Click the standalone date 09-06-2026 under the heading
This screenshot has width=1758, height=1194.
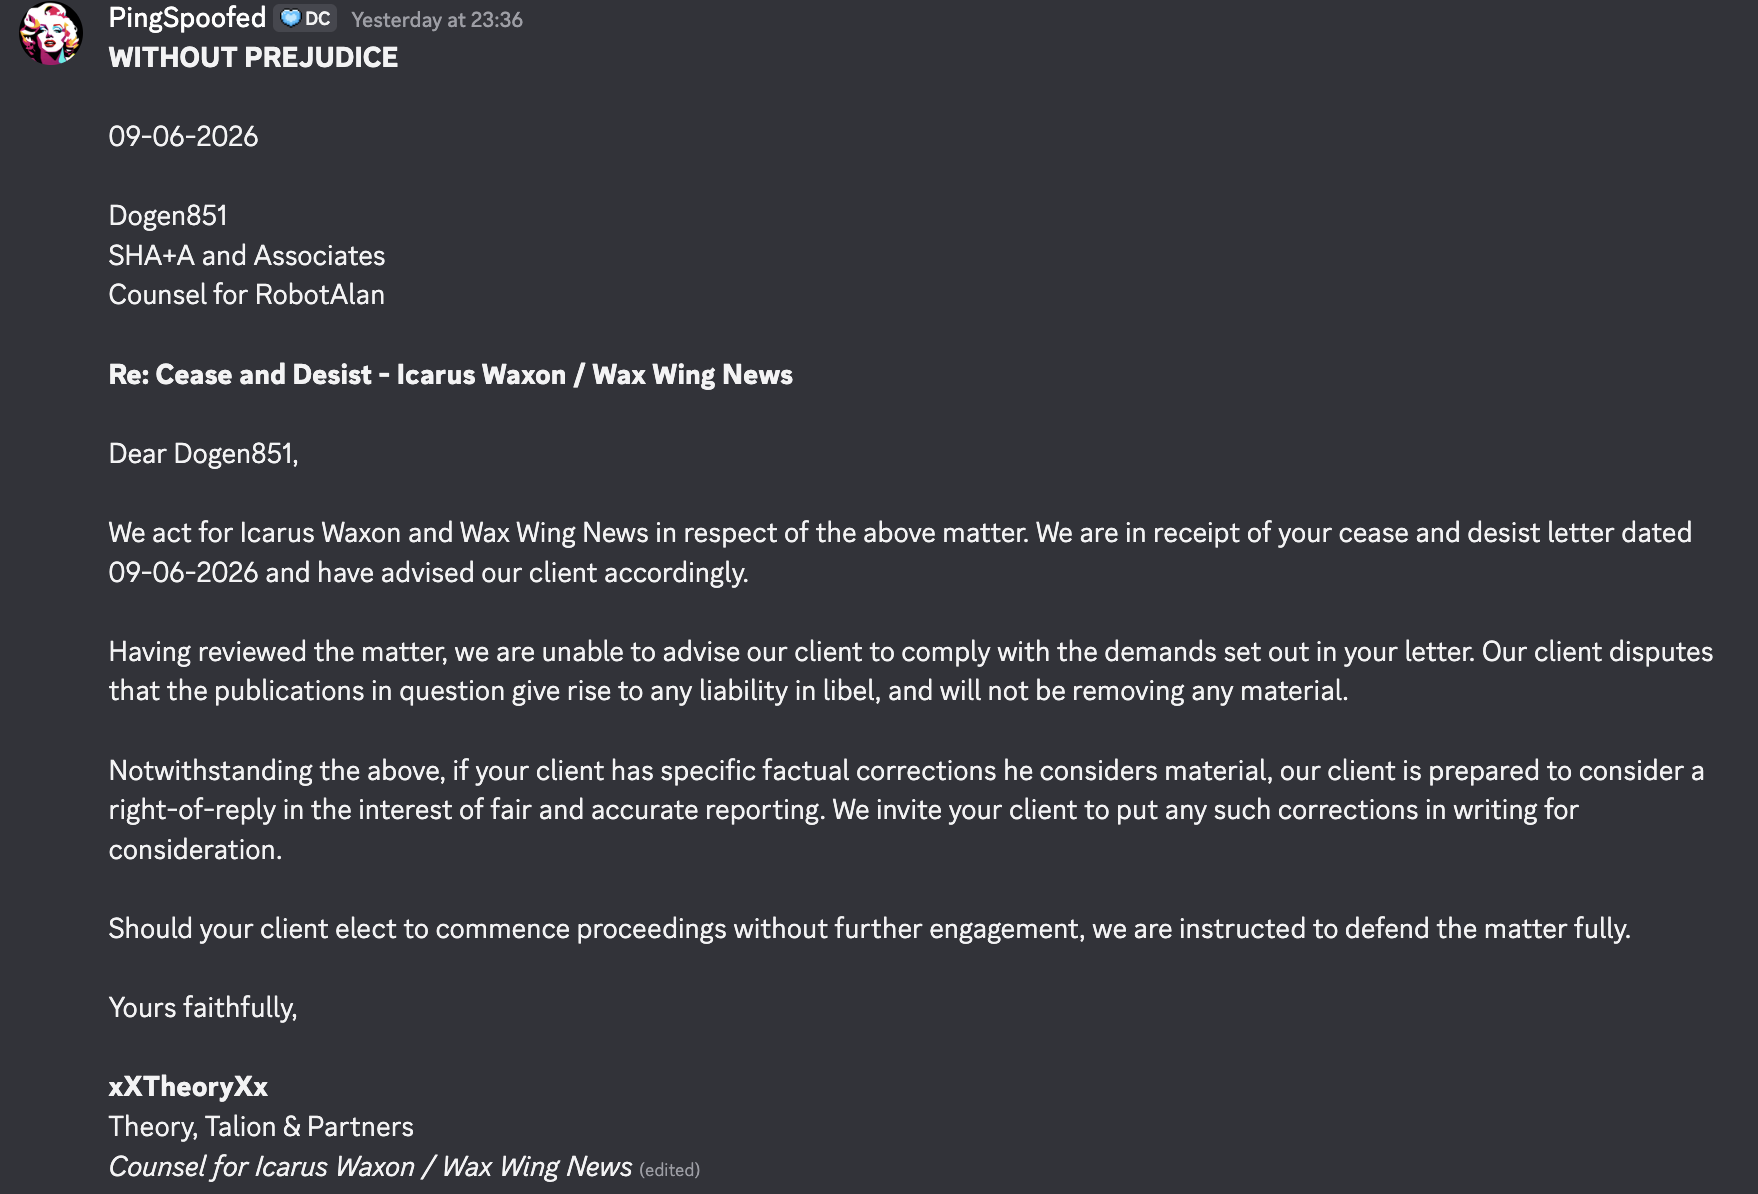(183, 136)
